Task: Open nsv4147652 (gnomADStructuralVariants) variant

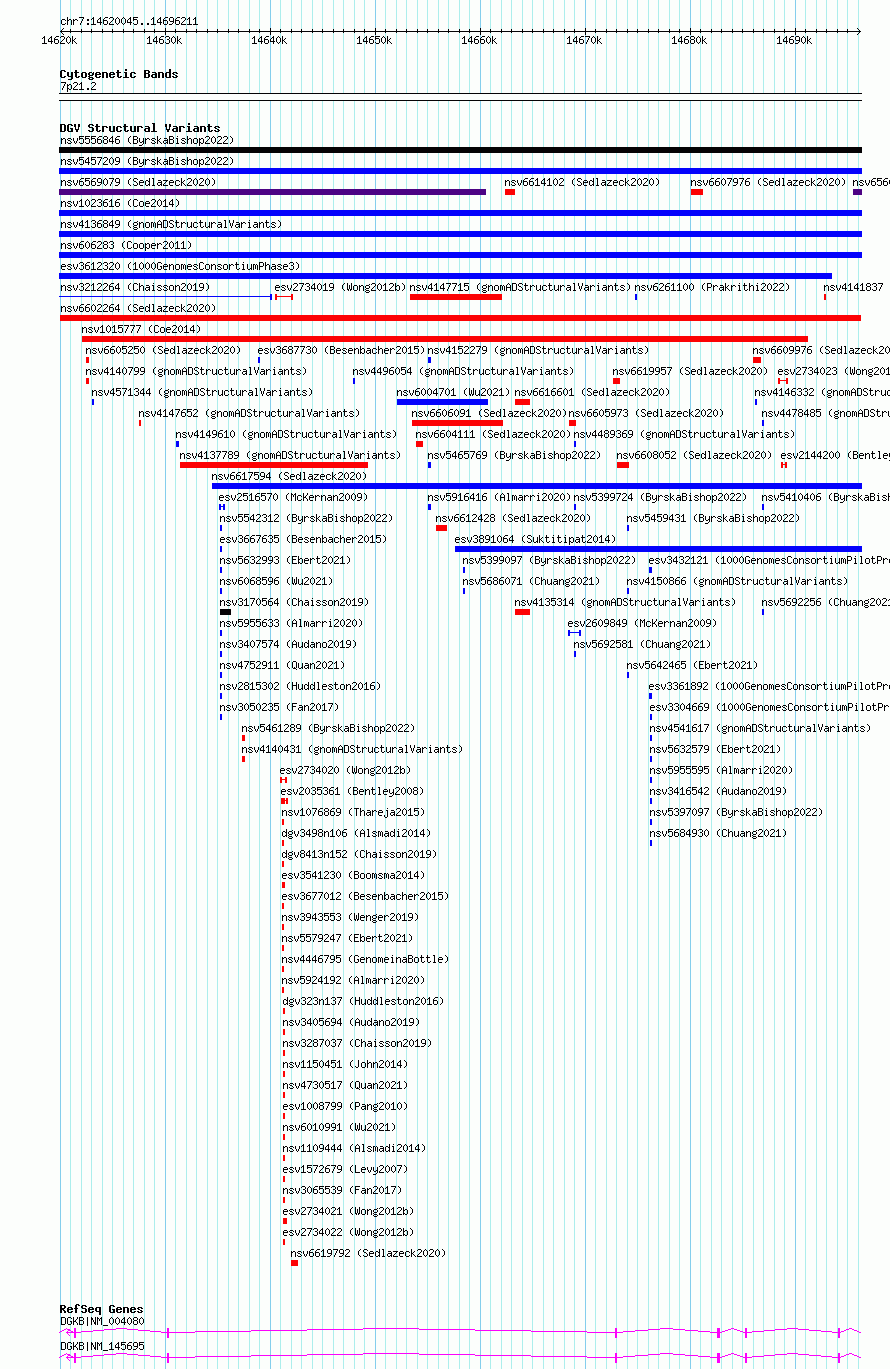Action: click(x=249, y=413)
